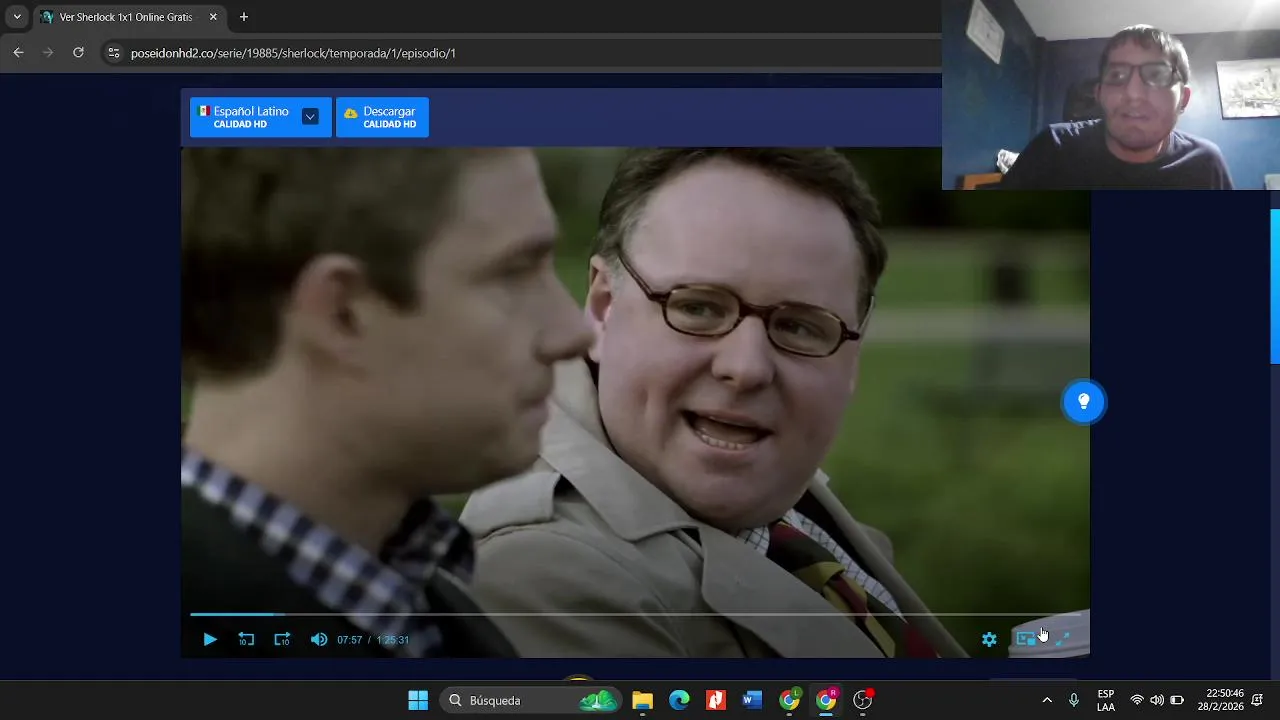Image resolution: width=1280 pixels, height=720 pixels.
Task: Play the Sherlock episode video
Action: pyautogui.click(x=210, y=640)
